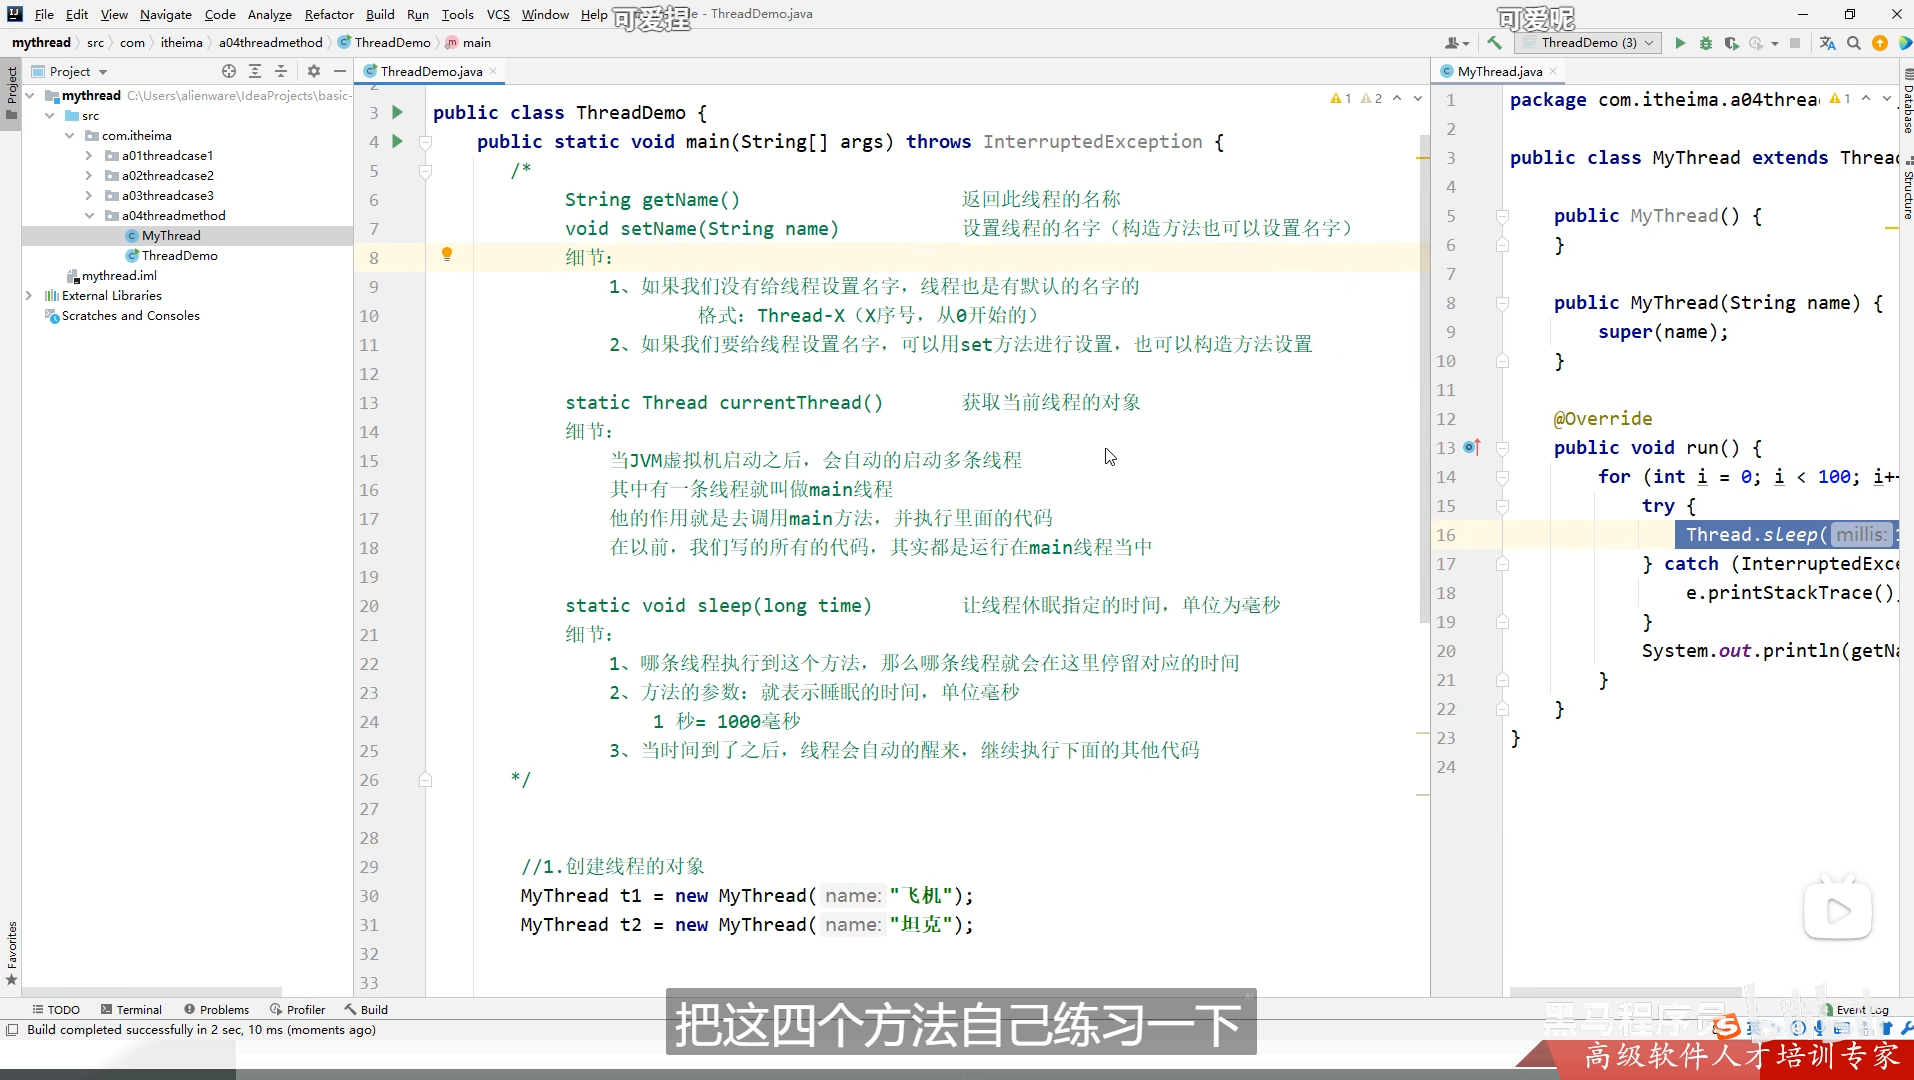Click the warning indicator in ThreadDemo editor
1914x1080 pixels.
click(x=1355, y=98)
